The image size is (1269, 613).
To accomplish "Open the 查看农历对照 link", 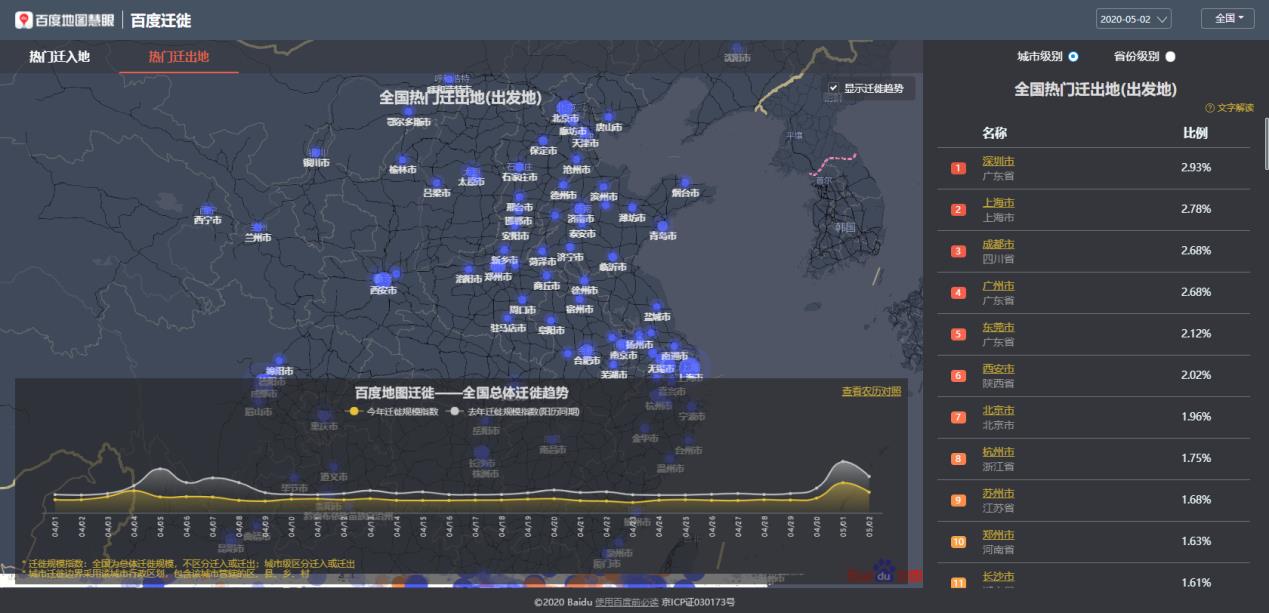I will [869, 393].
